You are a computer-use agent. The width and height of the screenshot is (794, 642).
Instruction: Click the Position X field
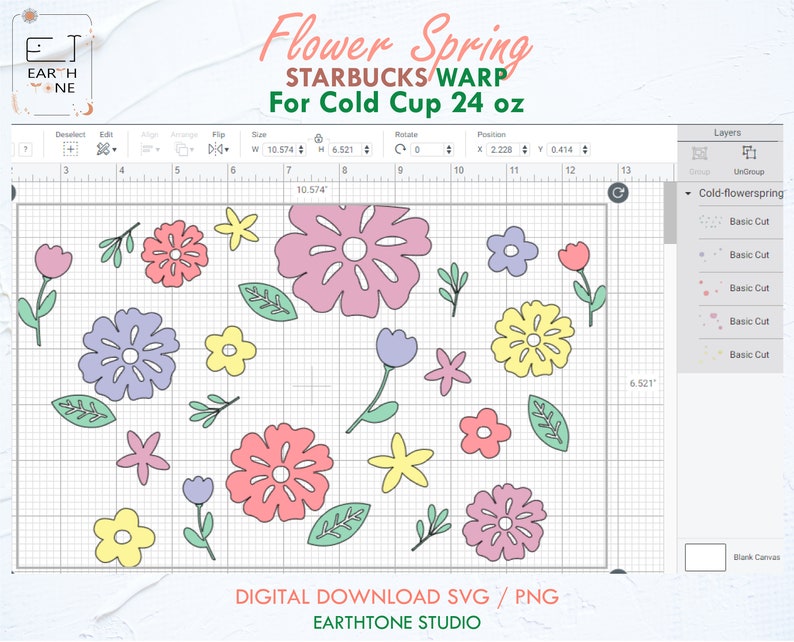[503, 150]
